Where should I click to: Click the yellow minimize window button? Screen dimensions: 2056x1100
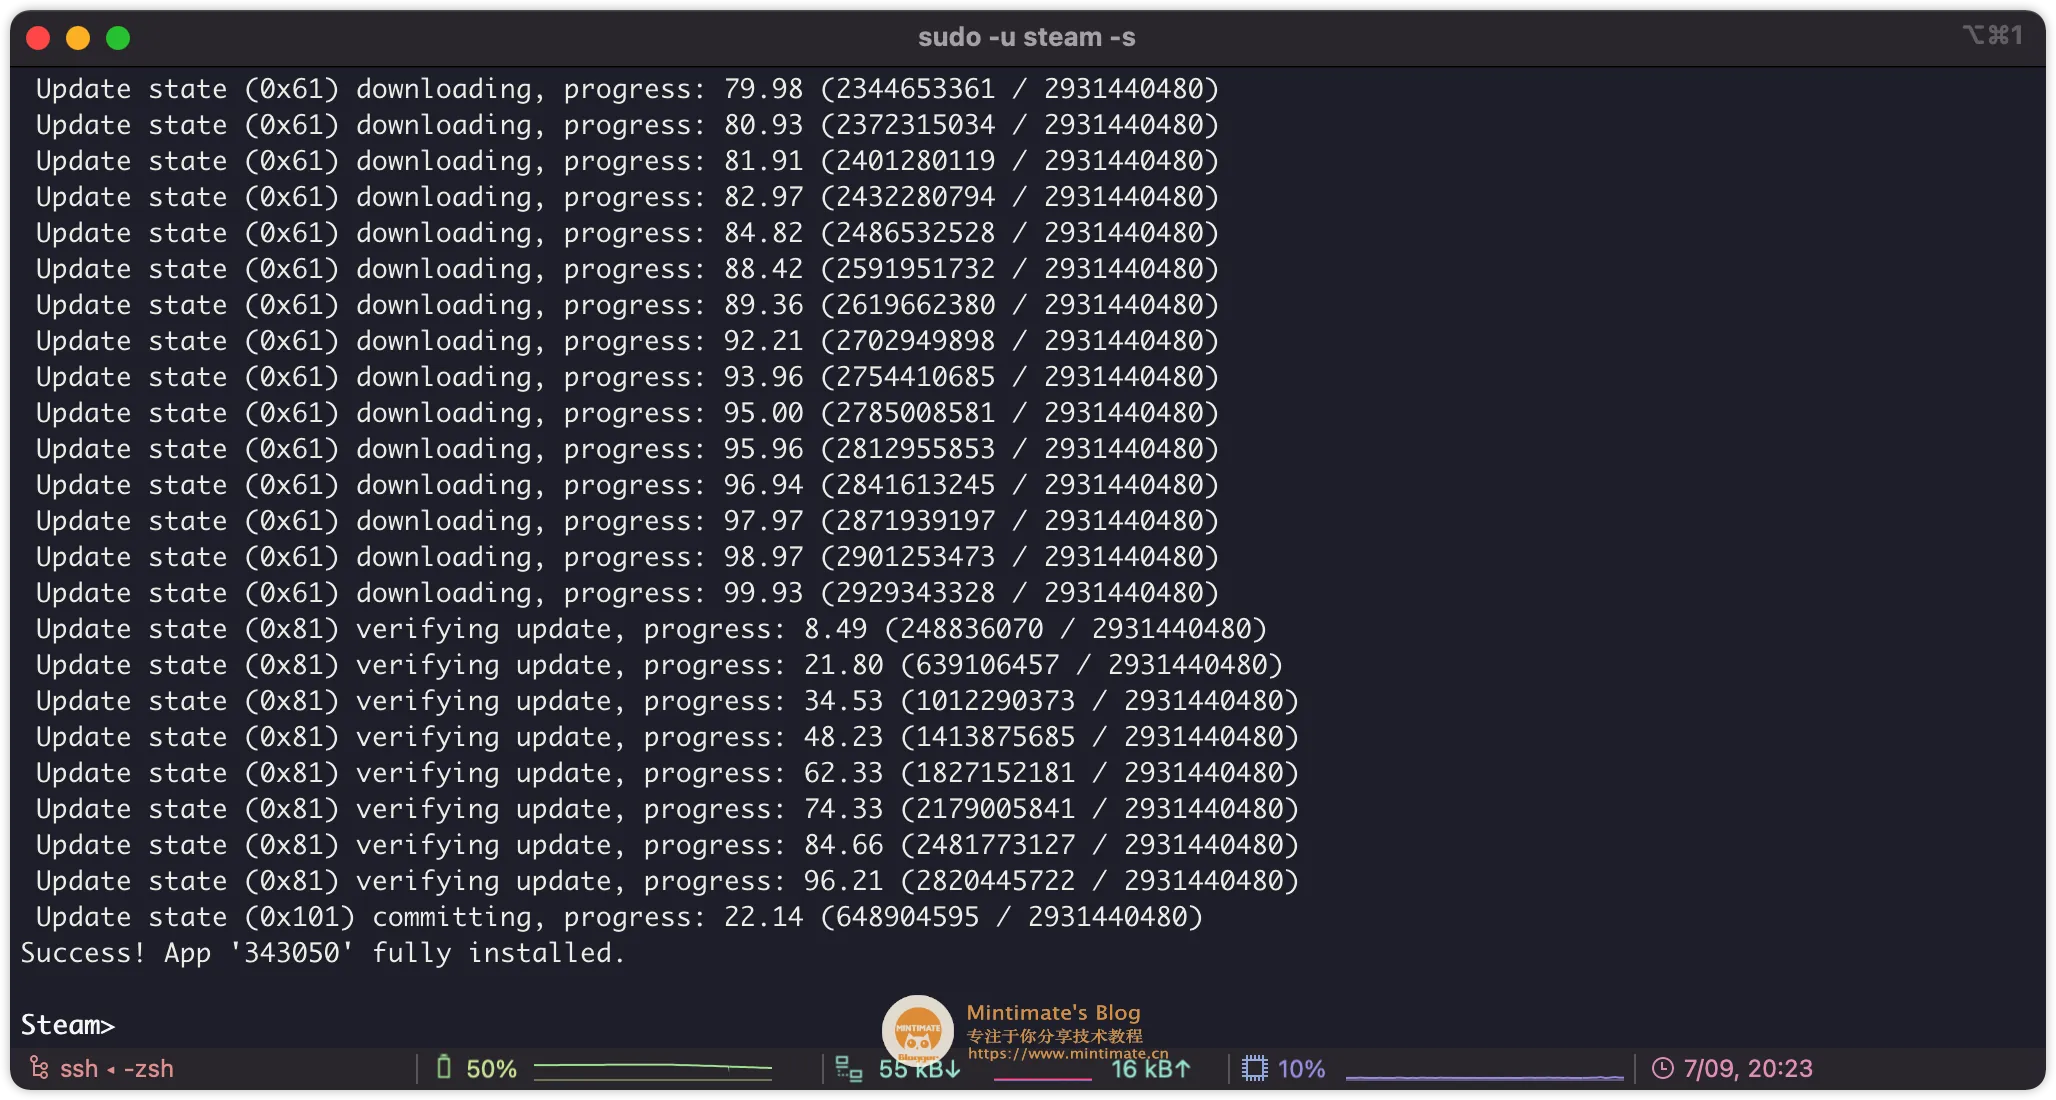[78, 38]
